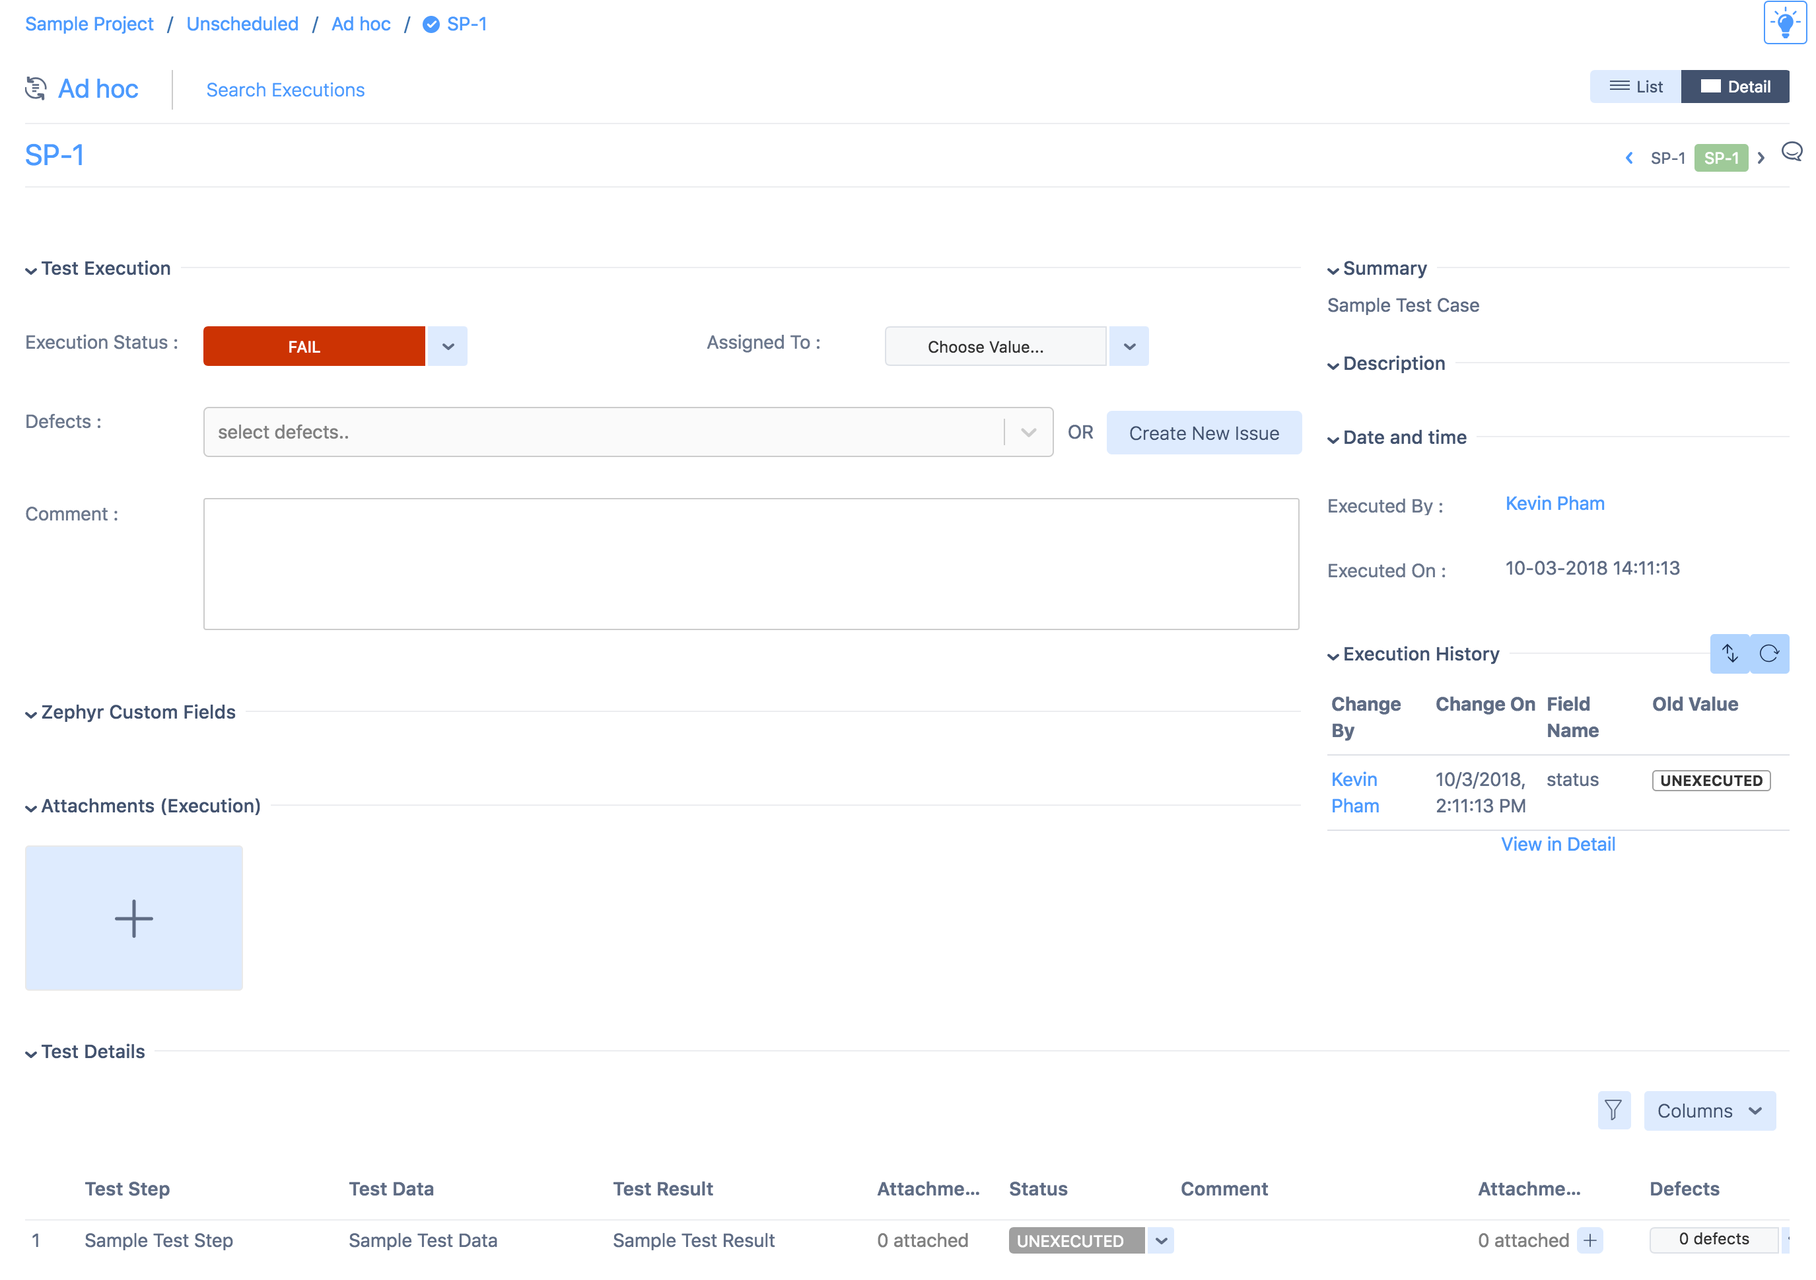
Task: Navigate to Unscheduled breadcrumb
Action: coord(242,24)
